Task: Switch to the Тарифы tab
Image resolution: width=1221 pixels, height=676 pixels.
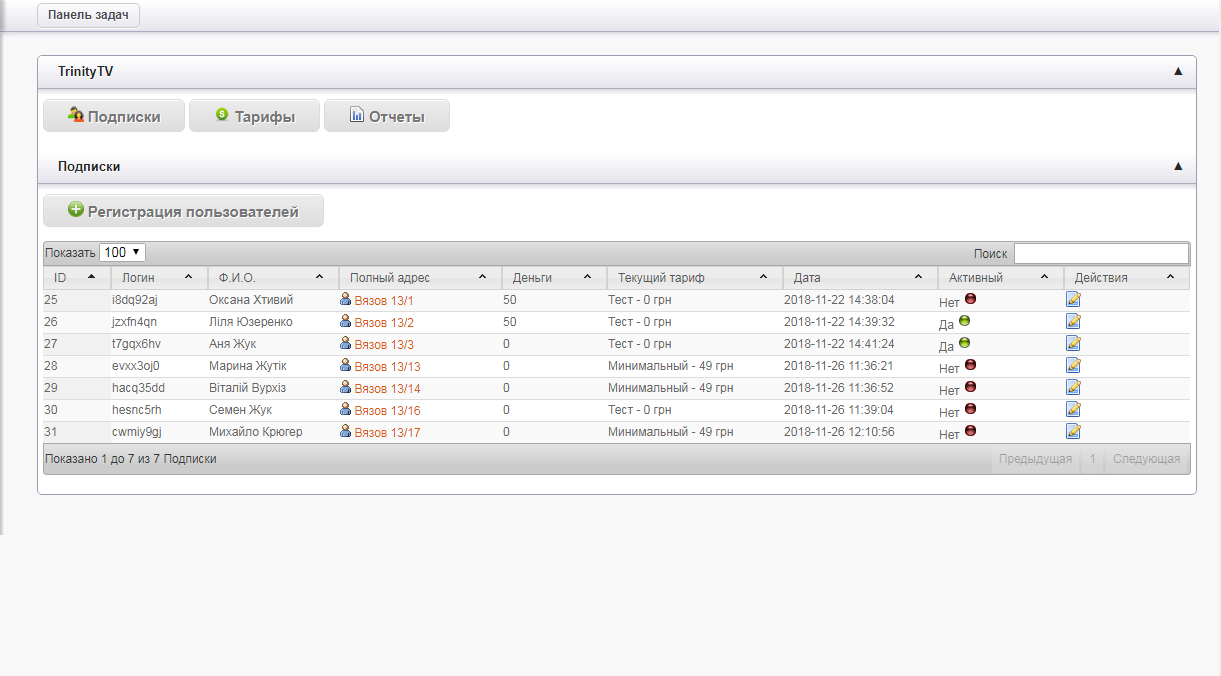Action: 255,116
